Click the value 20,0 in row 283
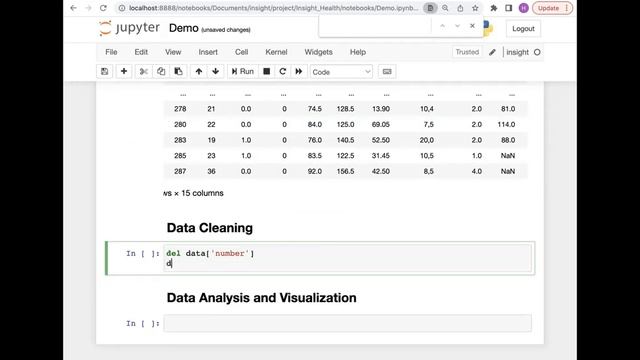640x360 pixels. pyautogui.click(x=427, y=140)
